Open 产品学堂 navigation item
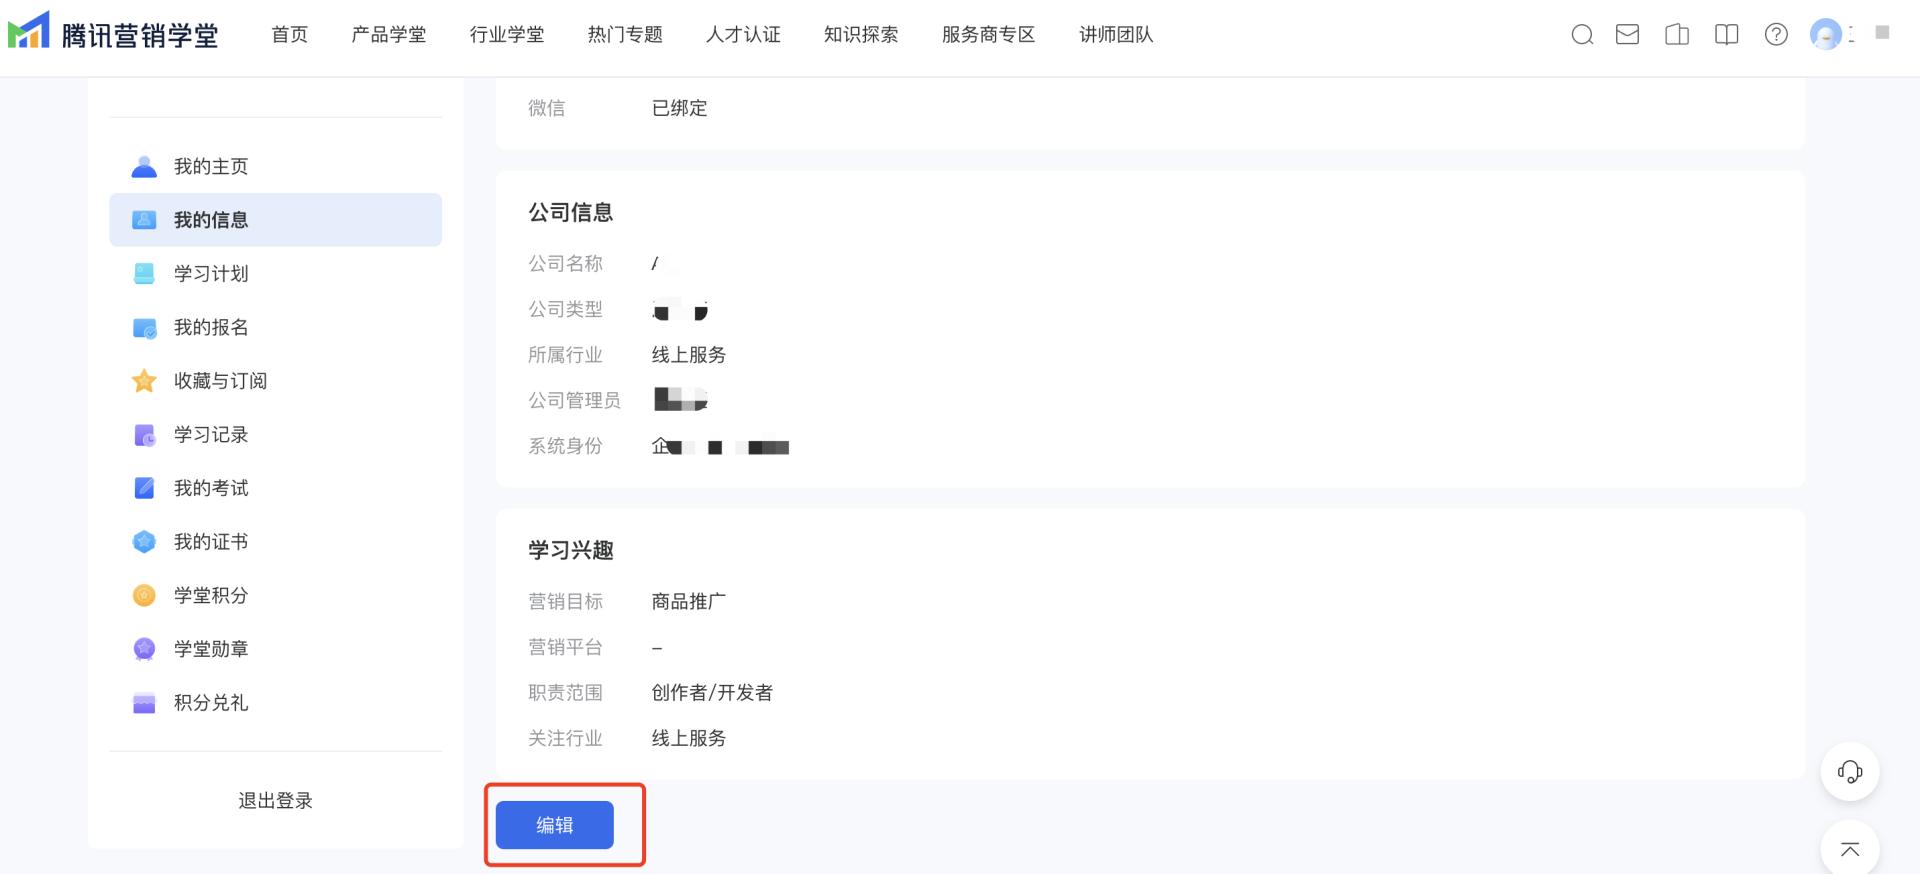 click(x=389, y=35)
